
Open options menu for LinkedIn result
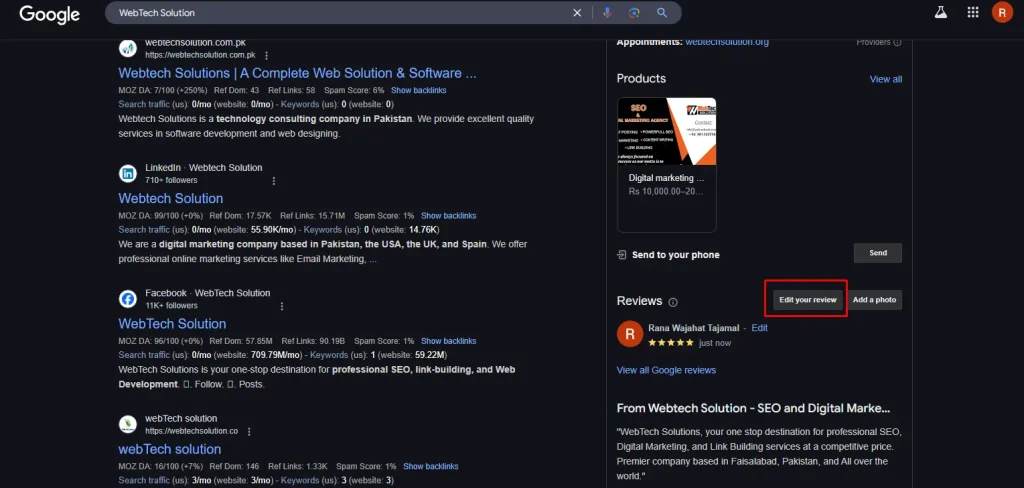click(x=274, y=180)
